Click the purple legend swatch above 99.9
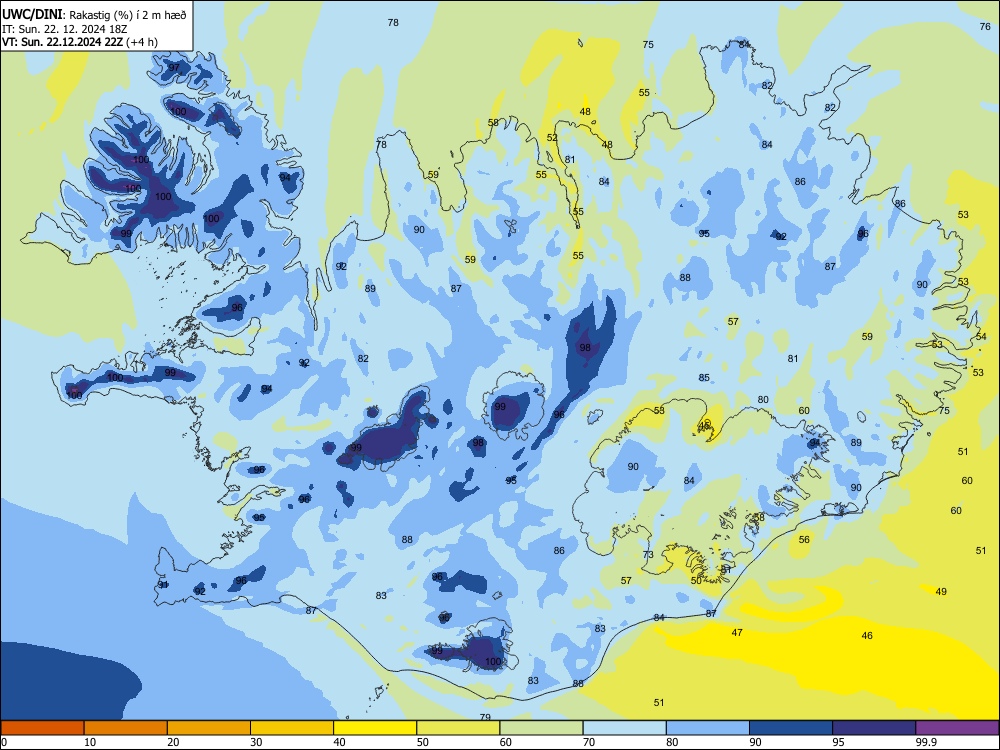 point(957,728)
